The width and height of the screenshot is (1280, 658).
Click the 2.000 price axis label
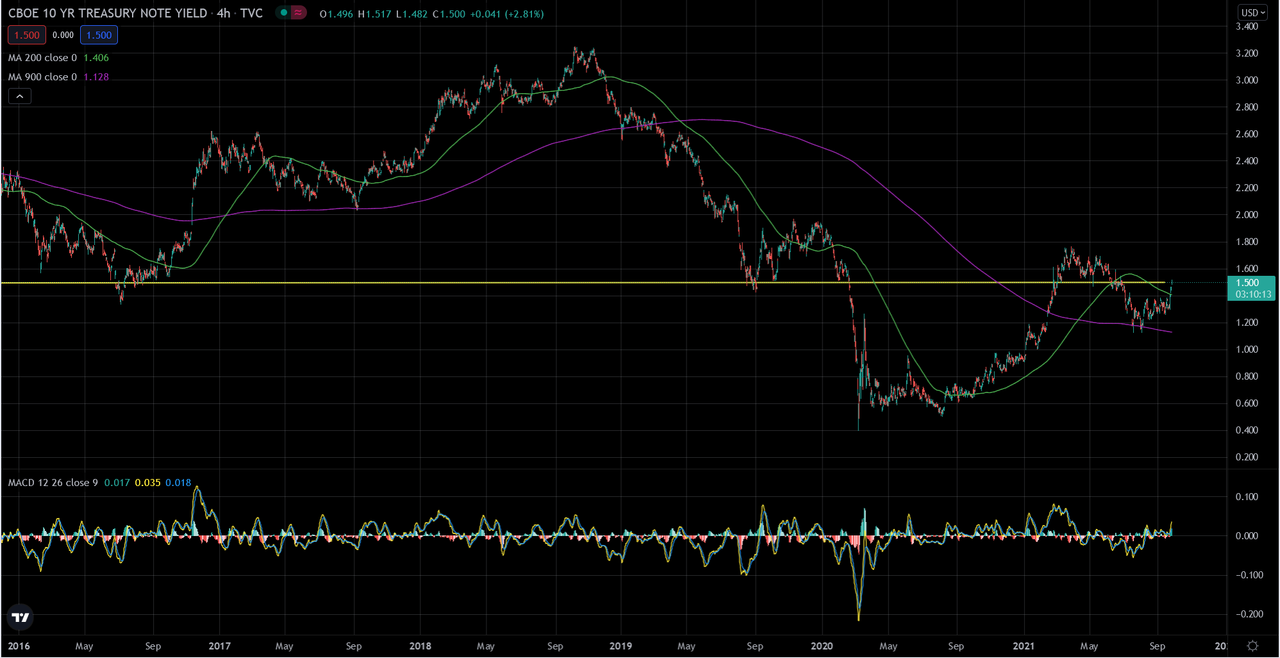[x=1246, y=215]
